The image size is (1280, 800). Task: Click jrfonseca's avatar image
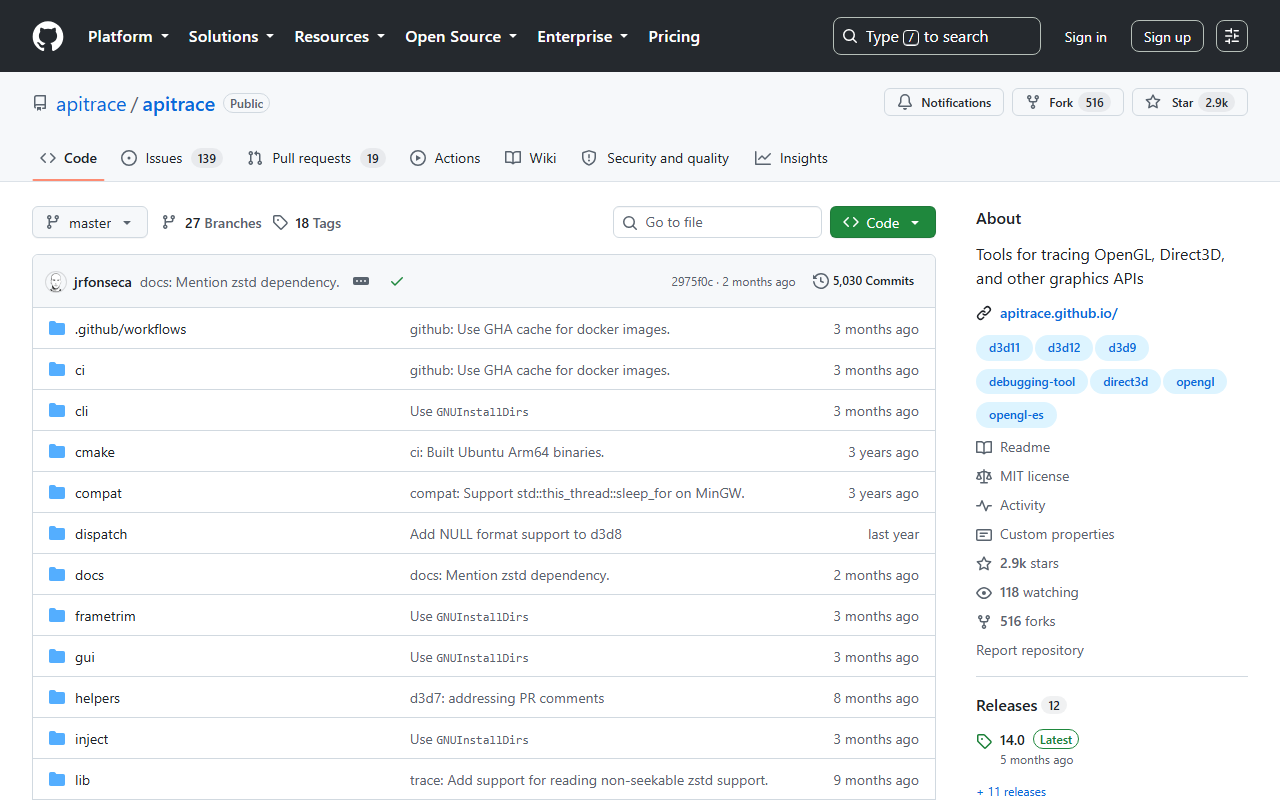[56, 282]
